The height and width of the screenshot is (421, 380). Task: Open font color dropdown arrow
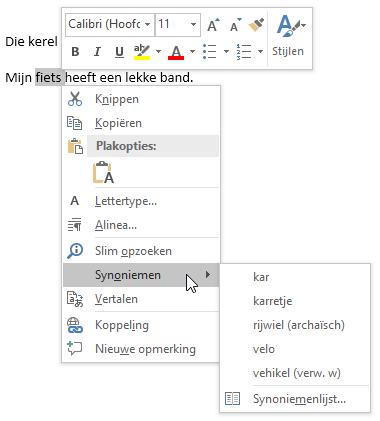(192, 52)
